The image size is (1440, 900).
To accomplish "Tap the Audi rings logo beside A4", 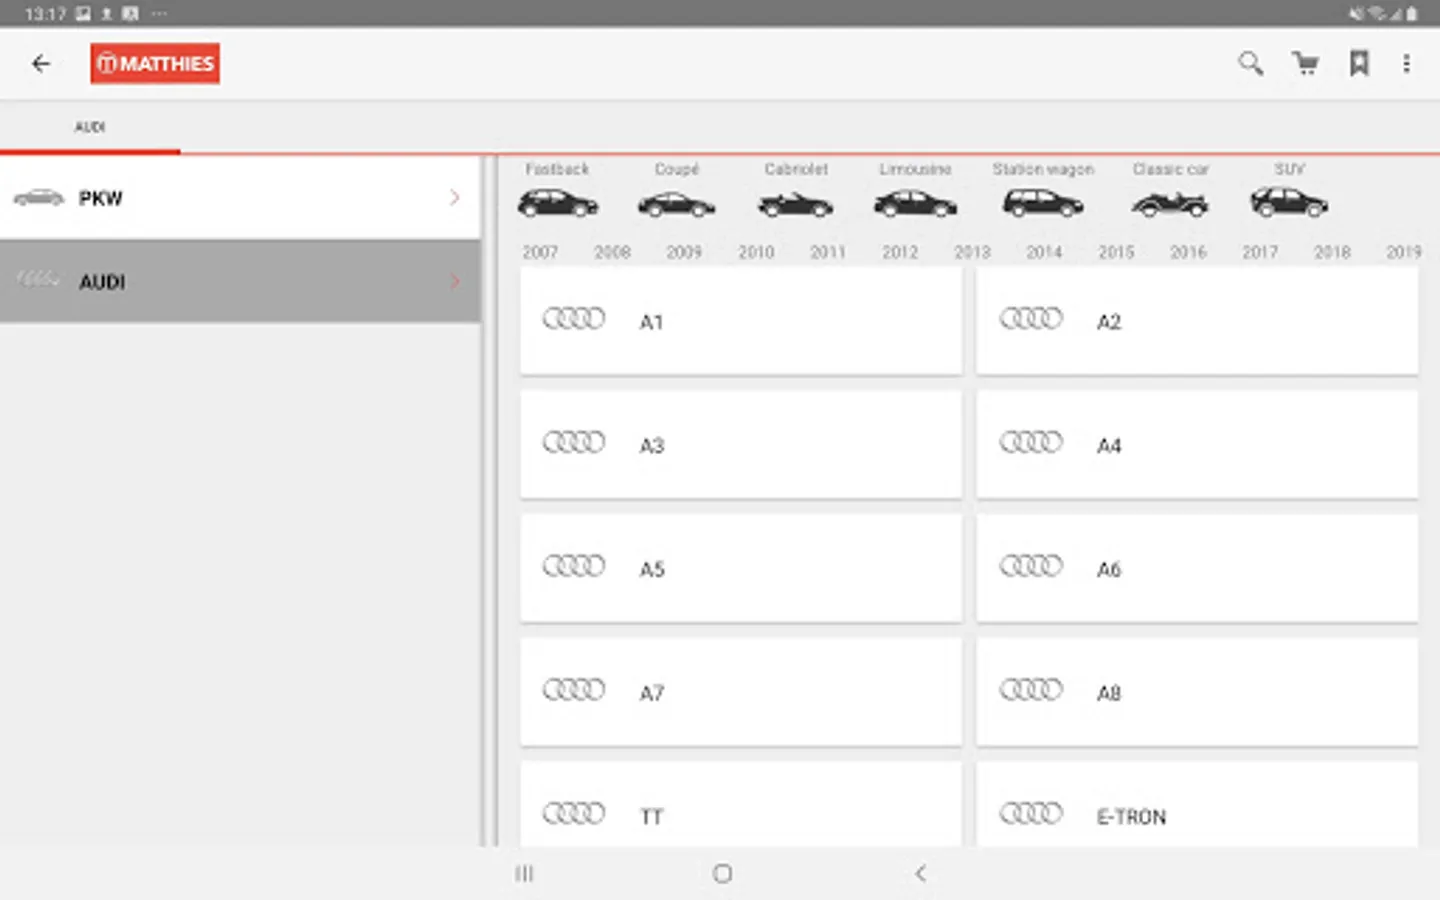I will pos(1031,442).
